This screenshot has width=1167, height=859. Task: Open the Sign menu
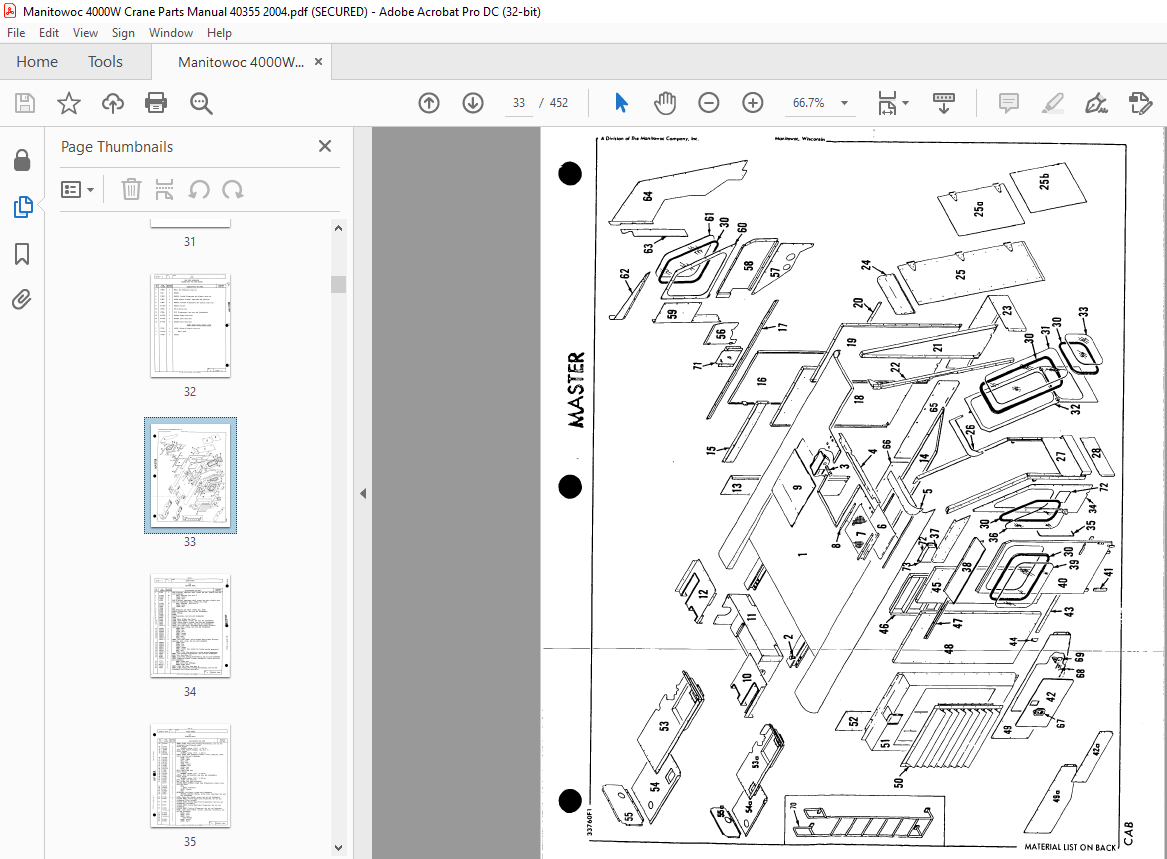(123, 33)
